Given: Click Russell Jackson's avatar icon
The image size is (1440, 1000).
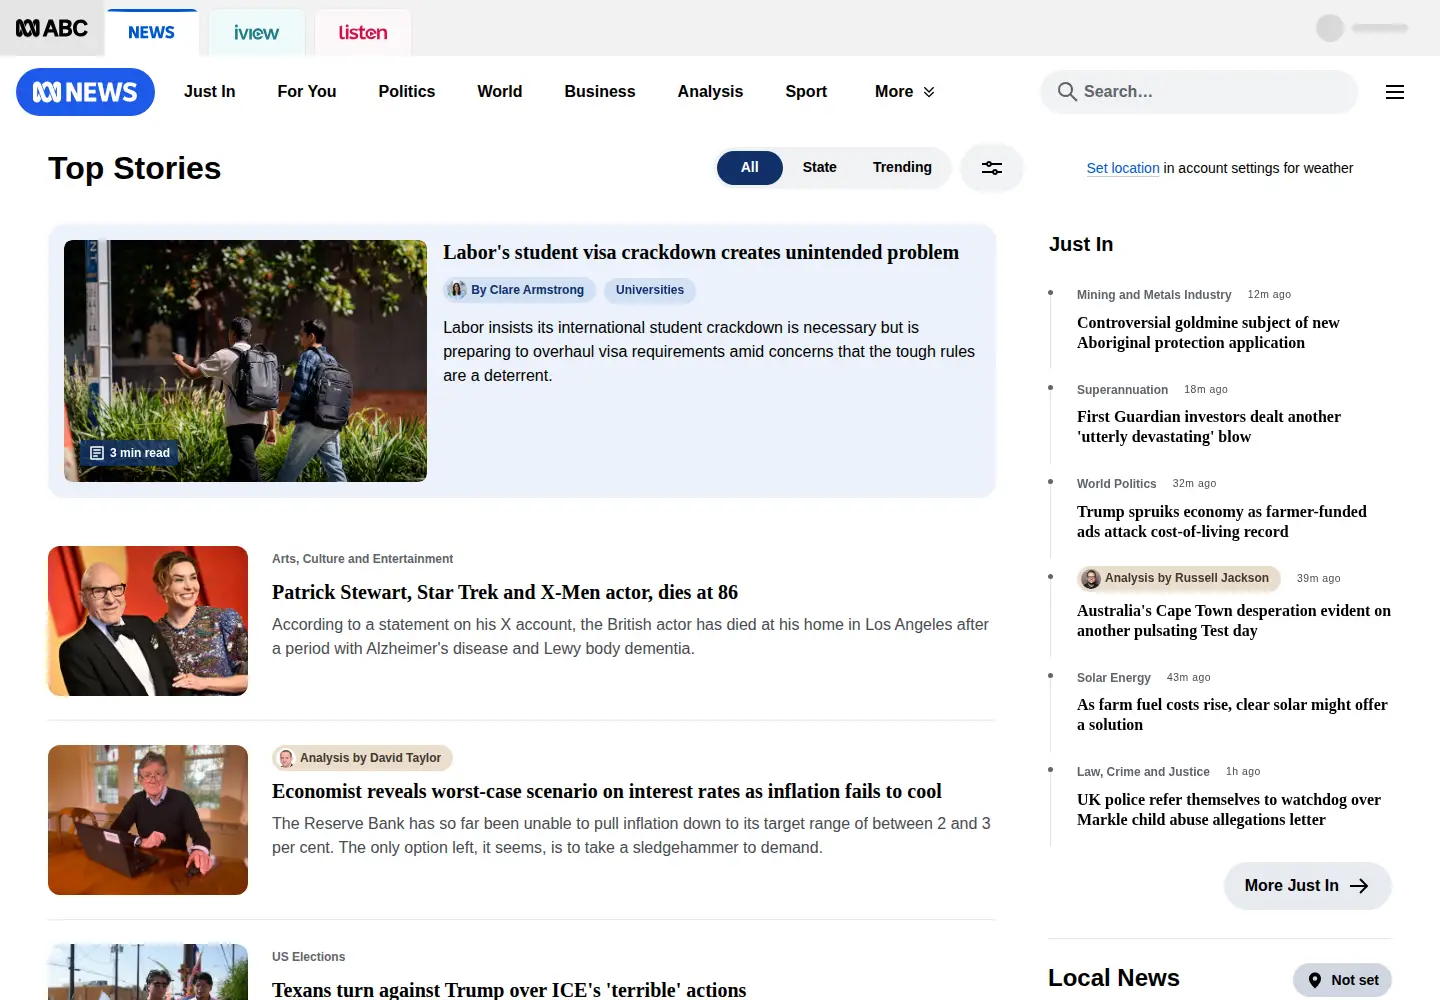Looking at the screenshot, I should coord(1091,578).
